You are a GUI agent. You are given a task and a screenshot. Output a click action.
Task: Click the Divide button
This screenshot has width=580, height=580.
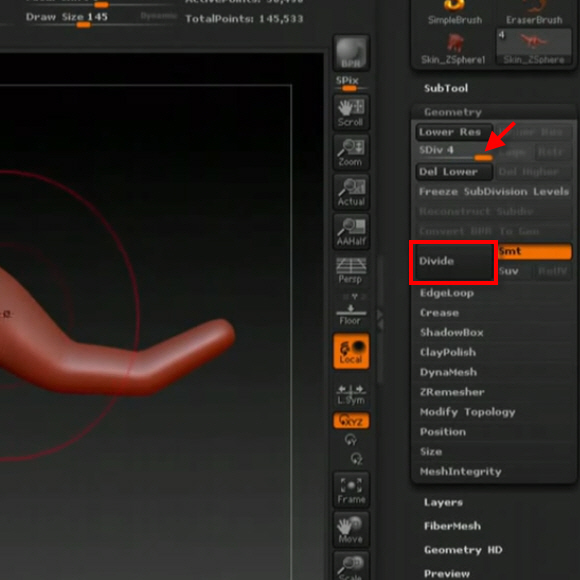click(454, 262)
